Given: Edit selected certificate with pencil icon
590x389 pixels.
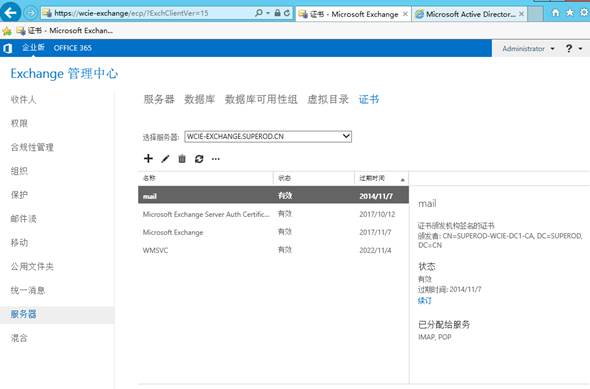Looking at the screenshot, I should (165, 159).
